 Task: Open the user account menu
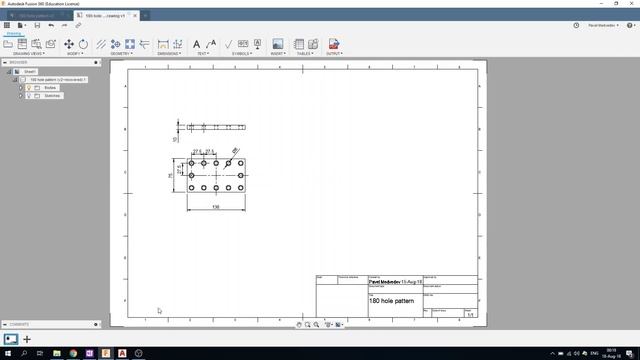pos(603,25)
